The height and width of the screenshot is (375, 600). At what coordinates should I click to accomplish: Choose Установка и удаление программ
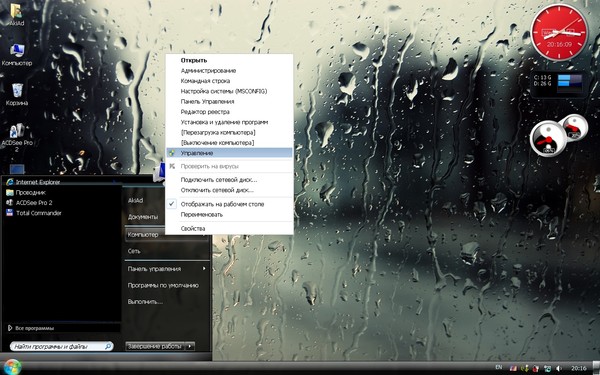point(224,122)
